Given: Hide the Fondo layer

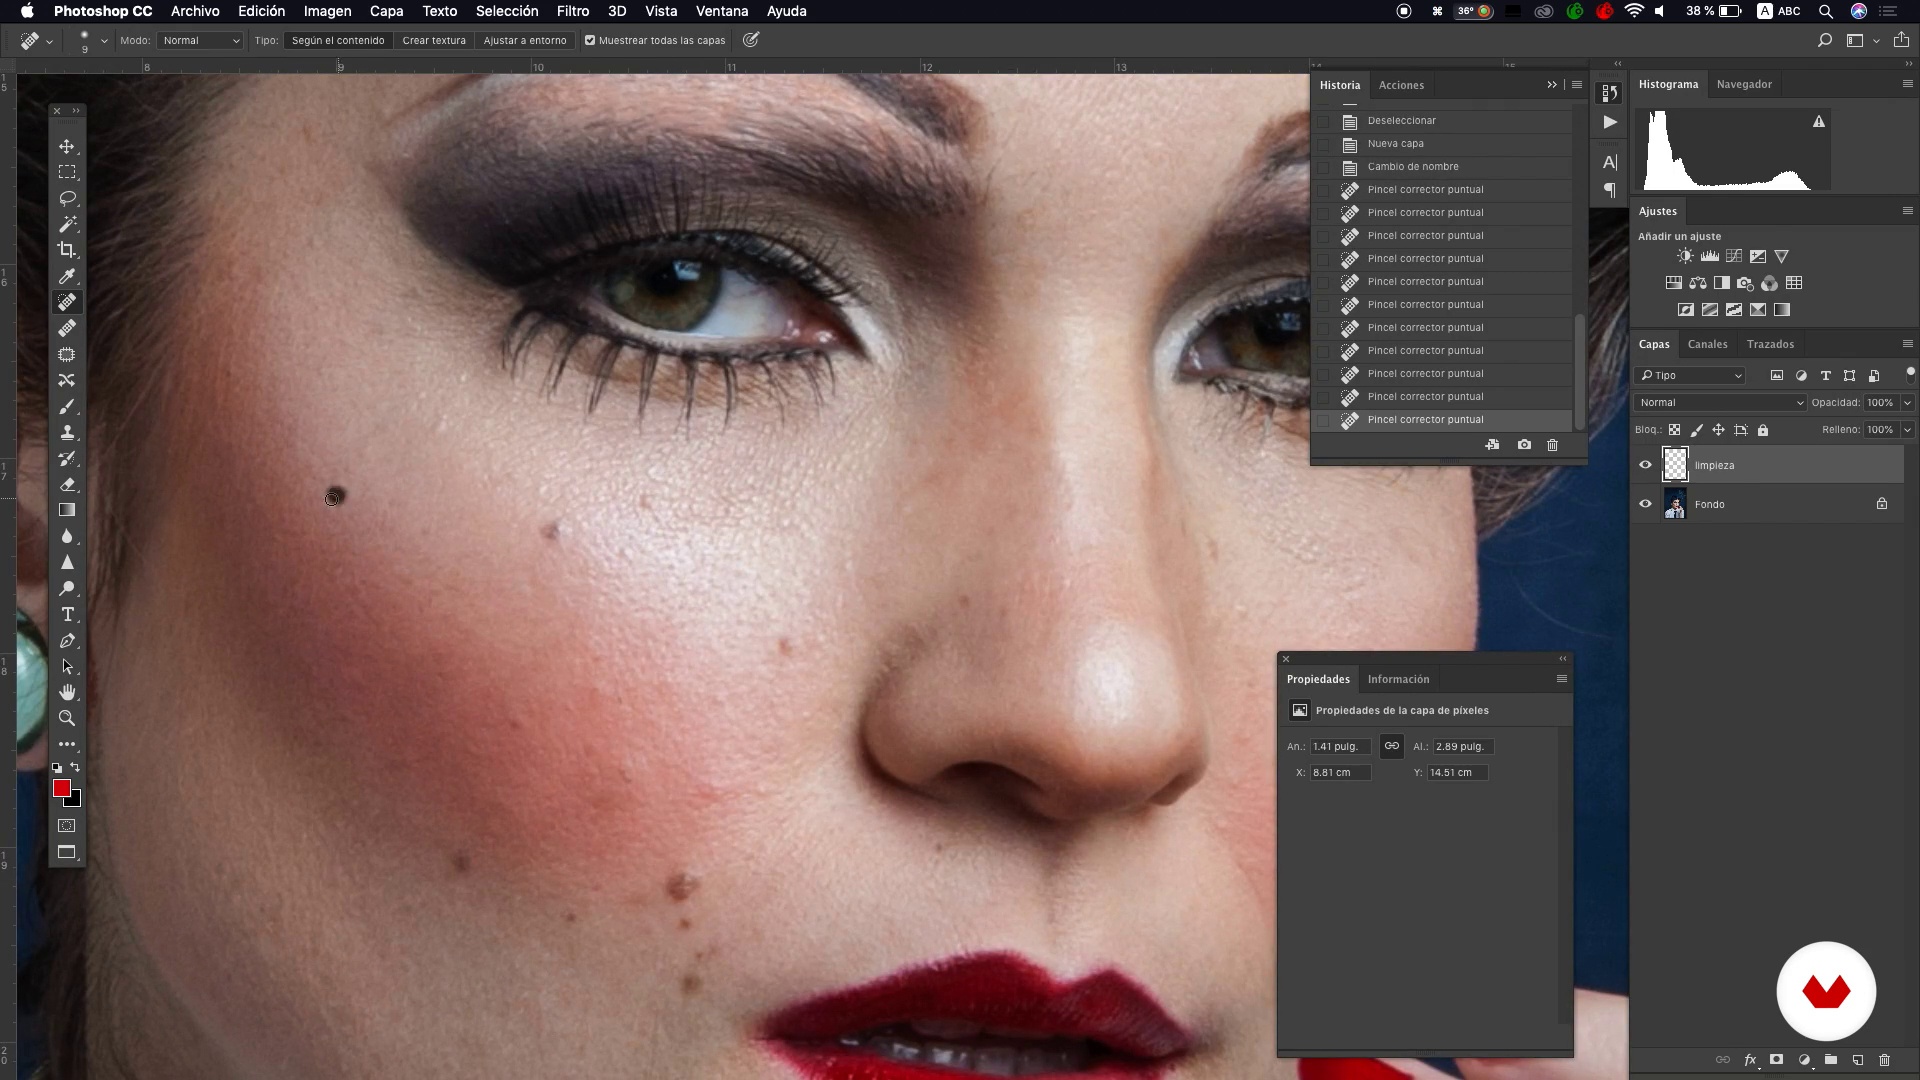Looking at the screenshot, I should (x=1645, y=504).
